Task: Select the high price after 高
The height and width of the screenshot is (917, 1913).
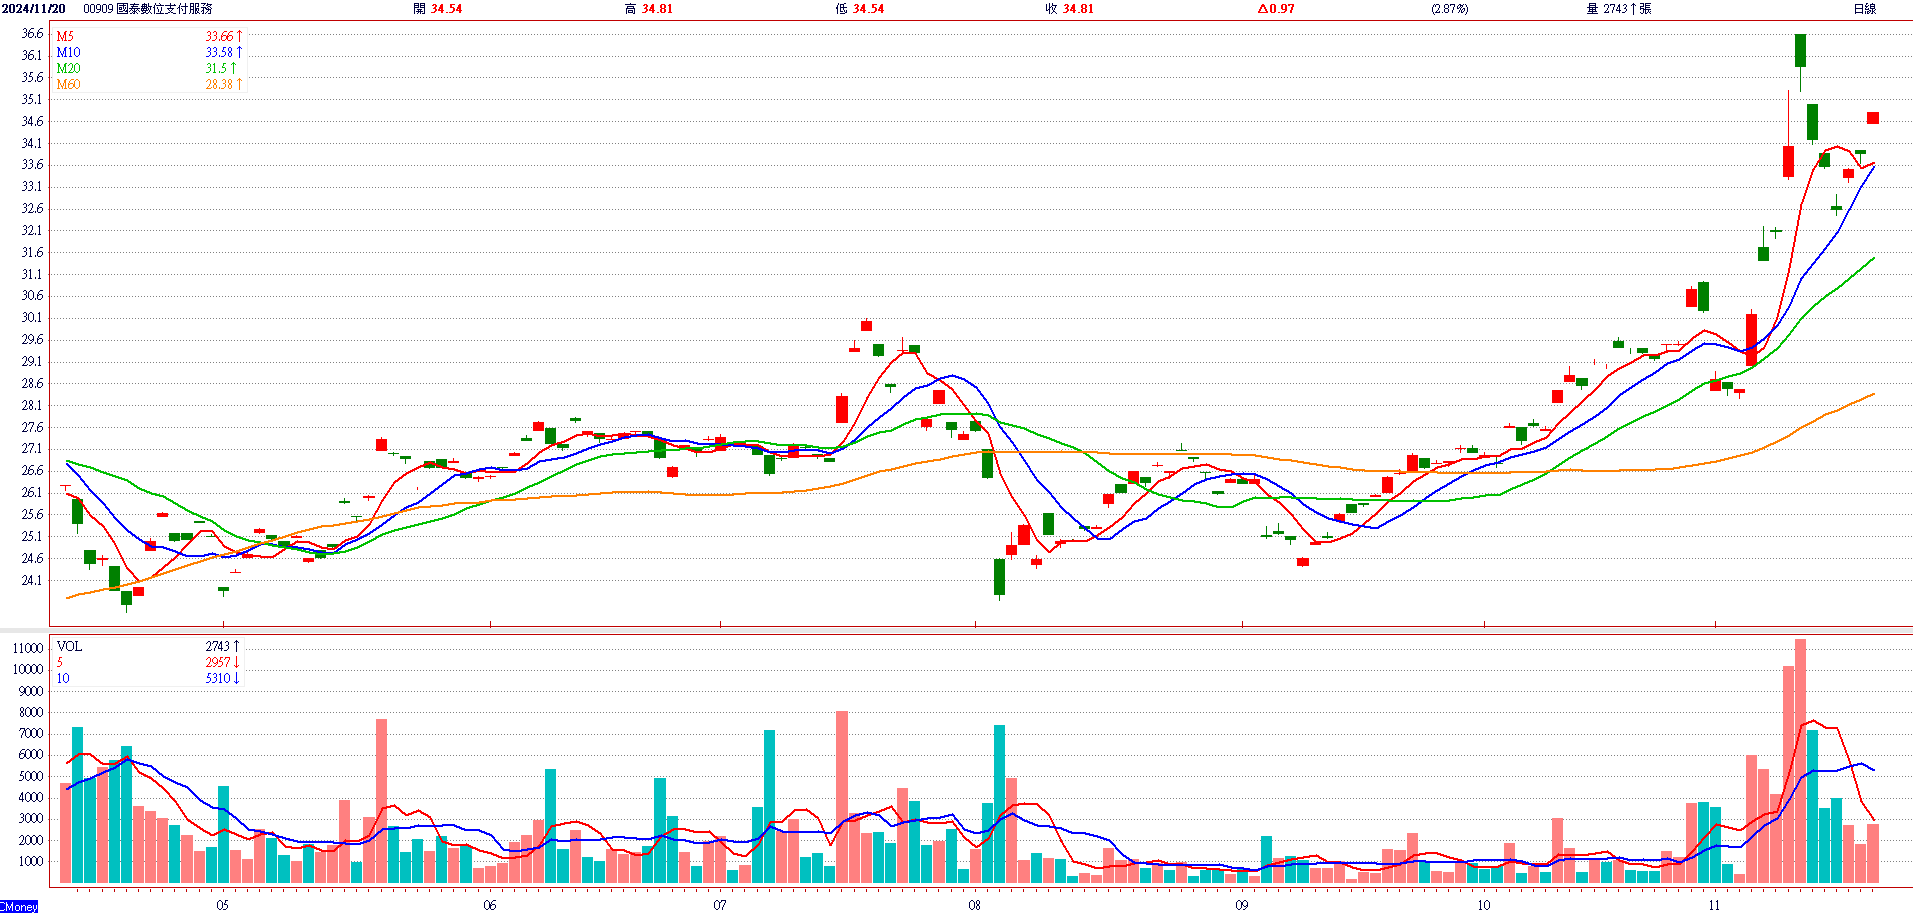Action: 657,9
